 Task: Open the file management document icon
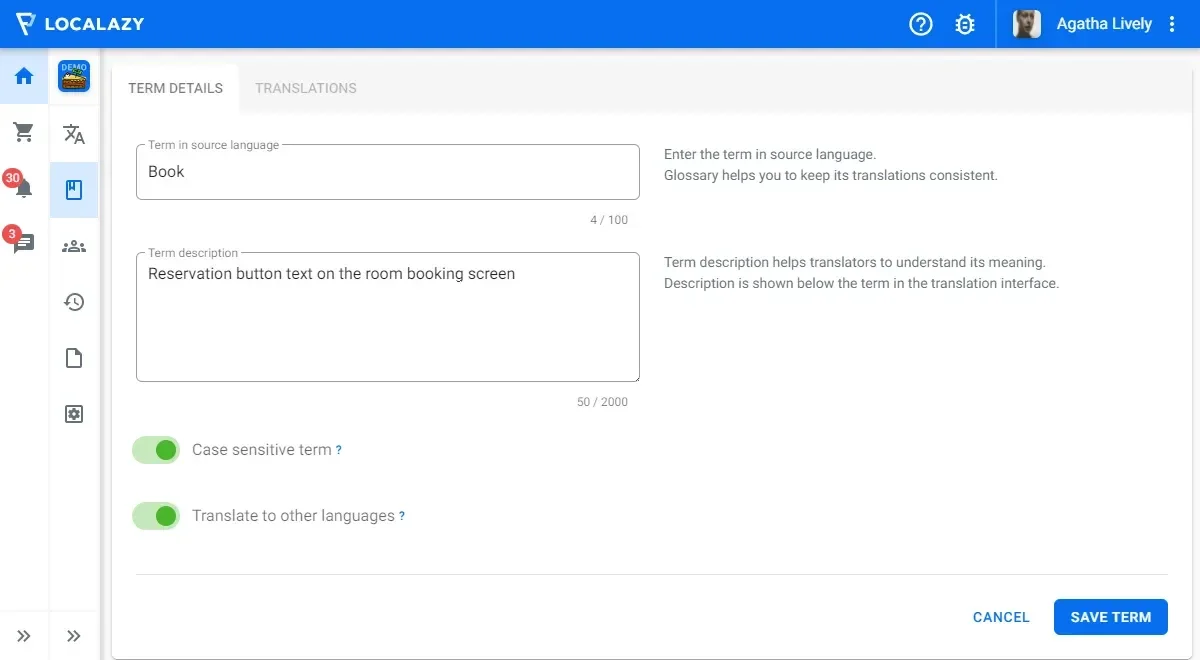(x=74, y=358)
